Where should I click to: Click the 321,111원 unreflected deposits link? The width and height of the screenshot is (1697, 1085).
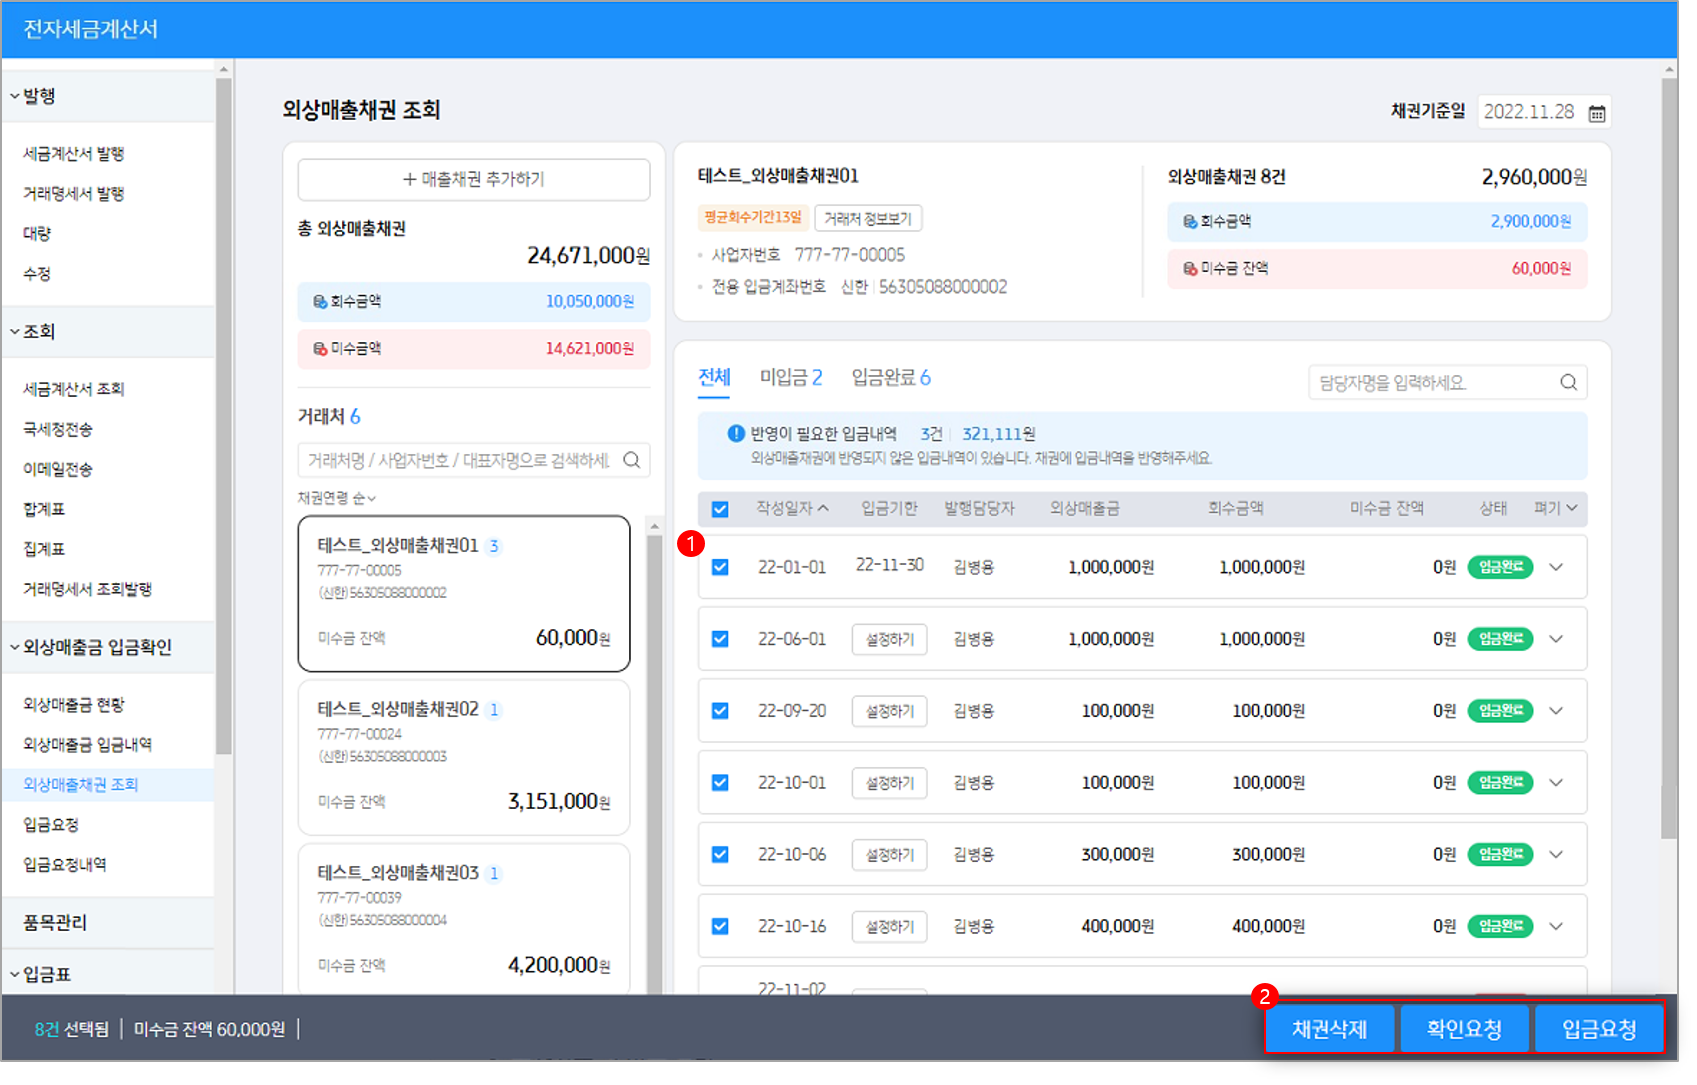tap(999, 434)
